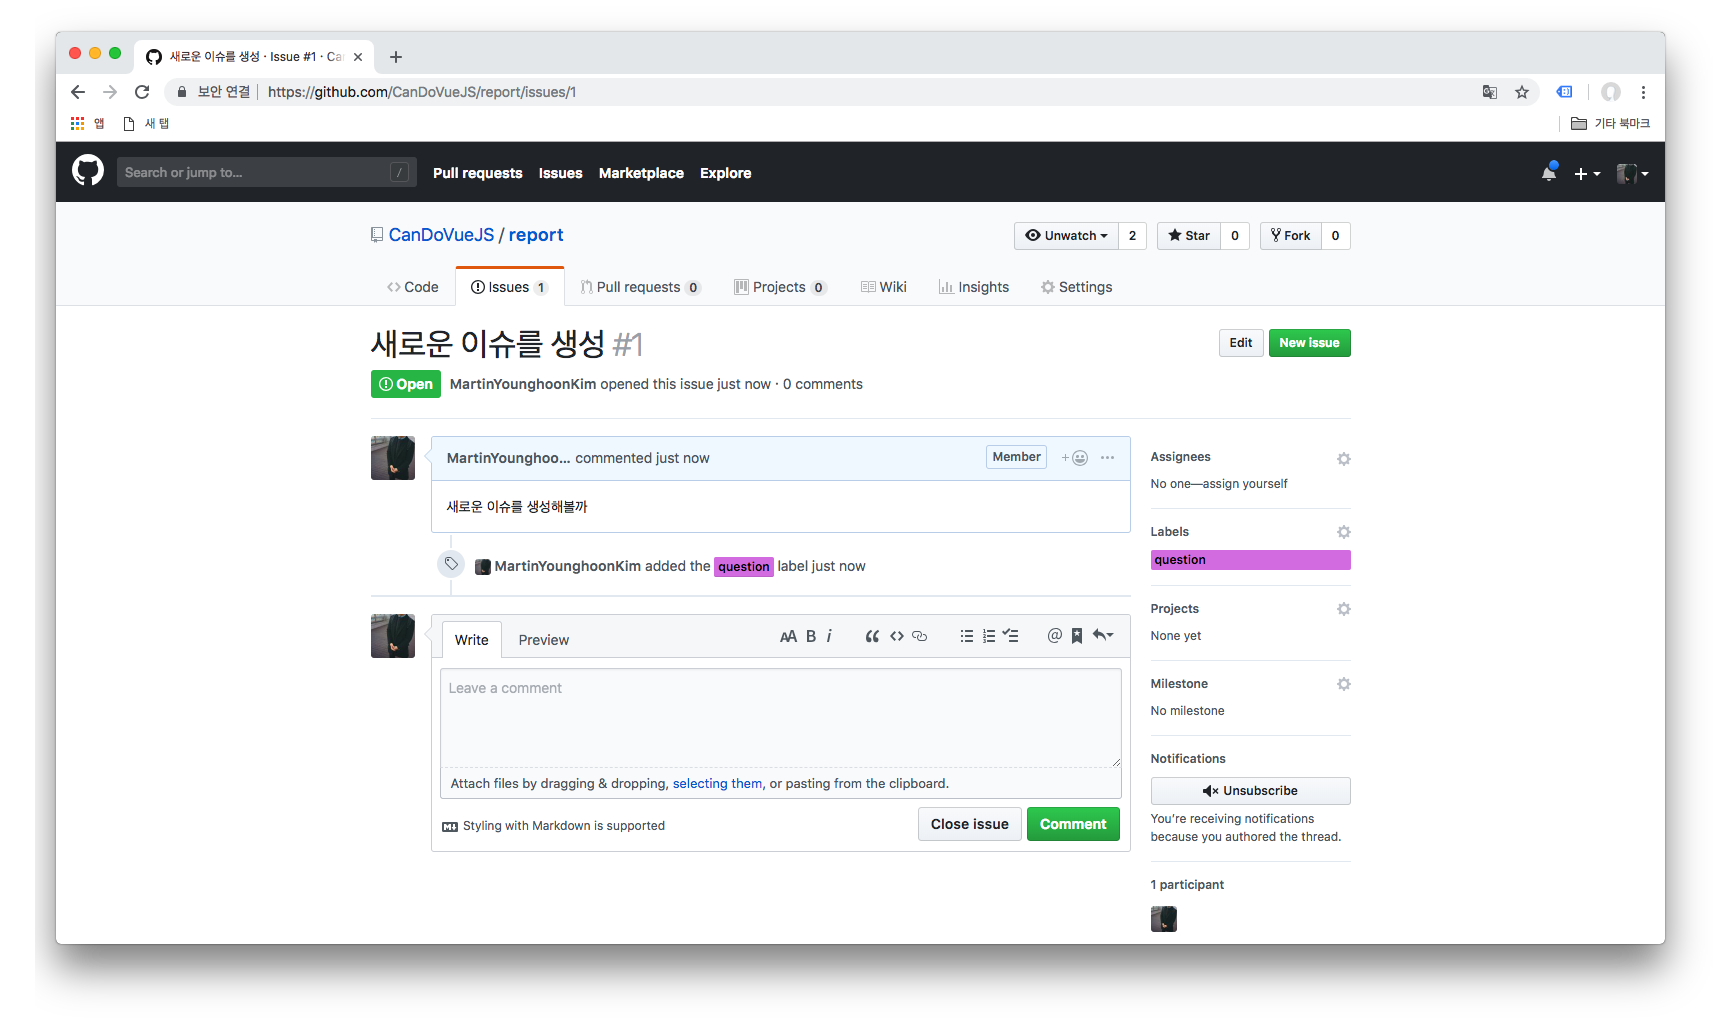1721x1024 pixels.
Task: Focus the Search or jump to field
Action: 266,172
